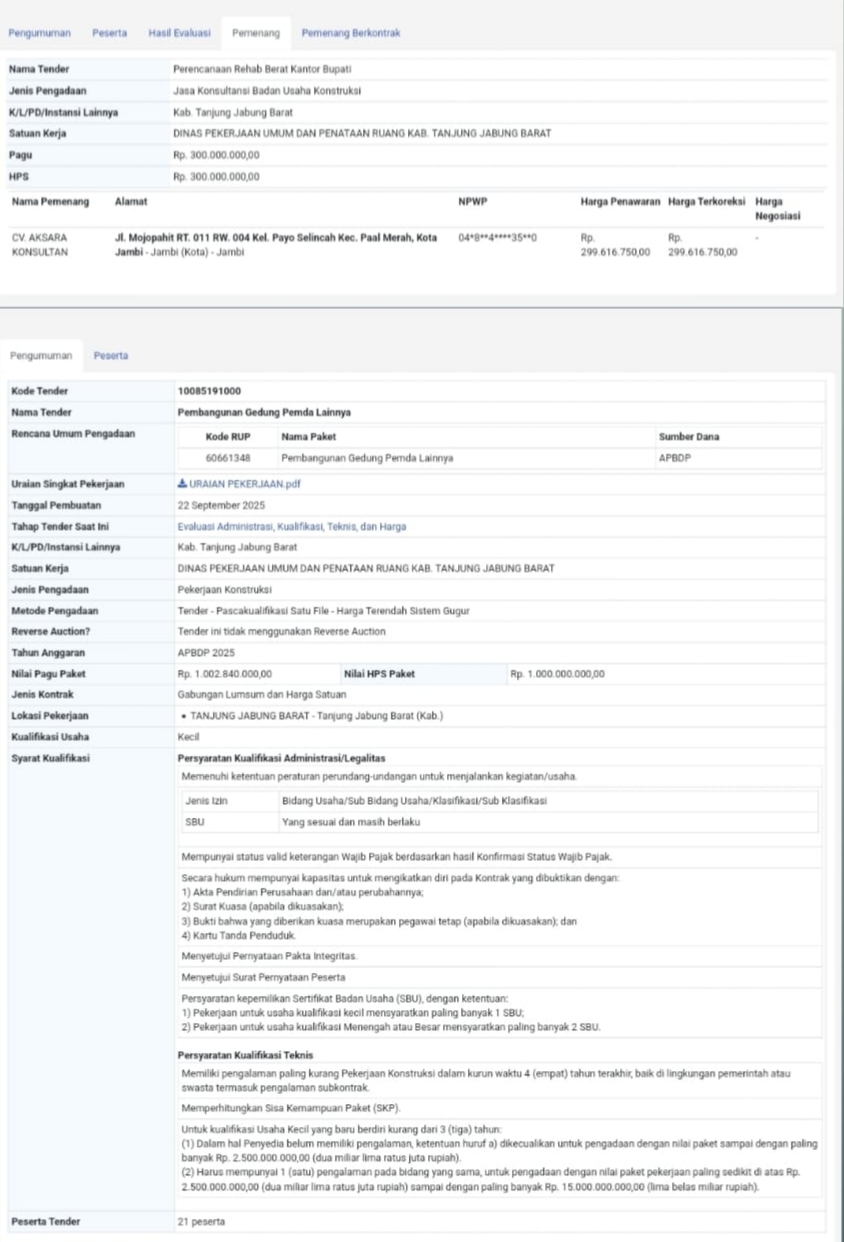Open Peserta tab beside Hasil Evaluasi
844x1242 pixels.
pyautogui.click(x=110, y=33)
